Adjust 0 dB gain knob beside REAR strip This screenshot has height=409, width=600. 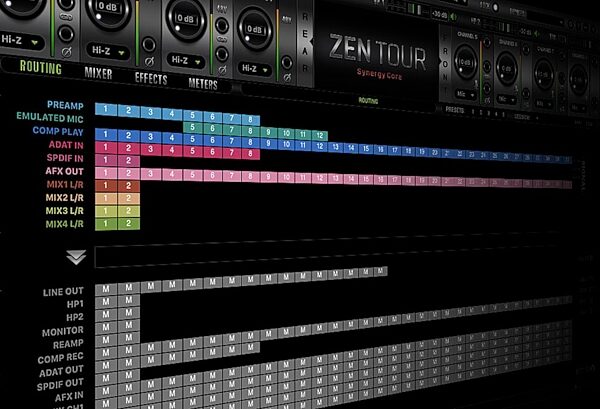tap(254, 29)
